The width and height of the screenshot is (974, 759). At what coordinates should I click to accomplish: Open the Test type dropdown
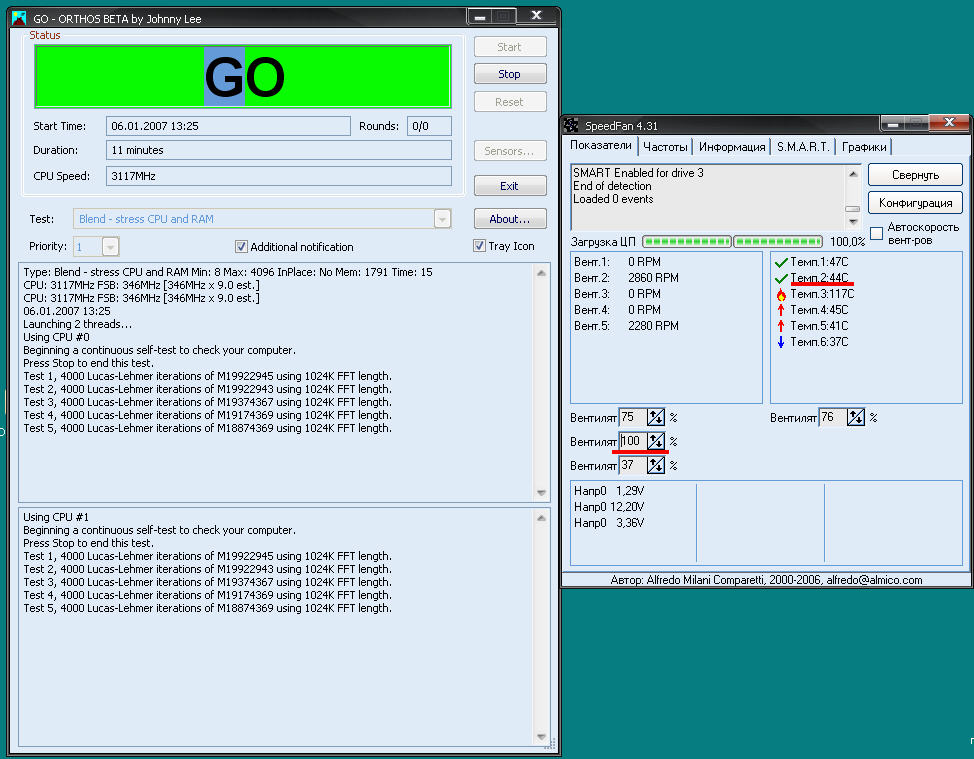pyautogui.click(x=442, y=219)
